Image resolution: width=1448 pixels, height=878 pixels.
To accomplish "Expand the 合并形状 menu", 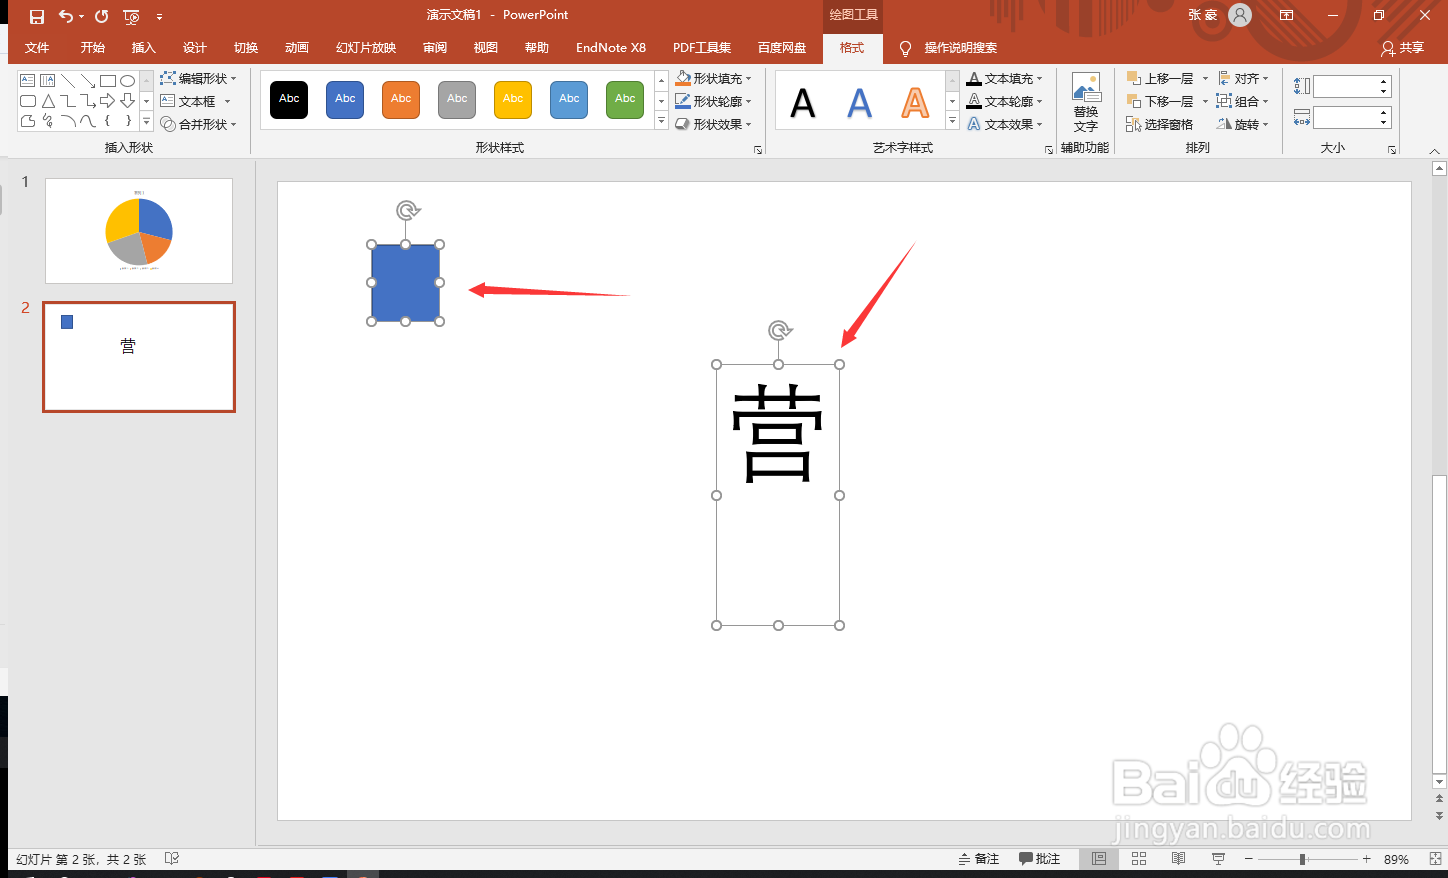I will pyautogui.click(x=198, y=124).
